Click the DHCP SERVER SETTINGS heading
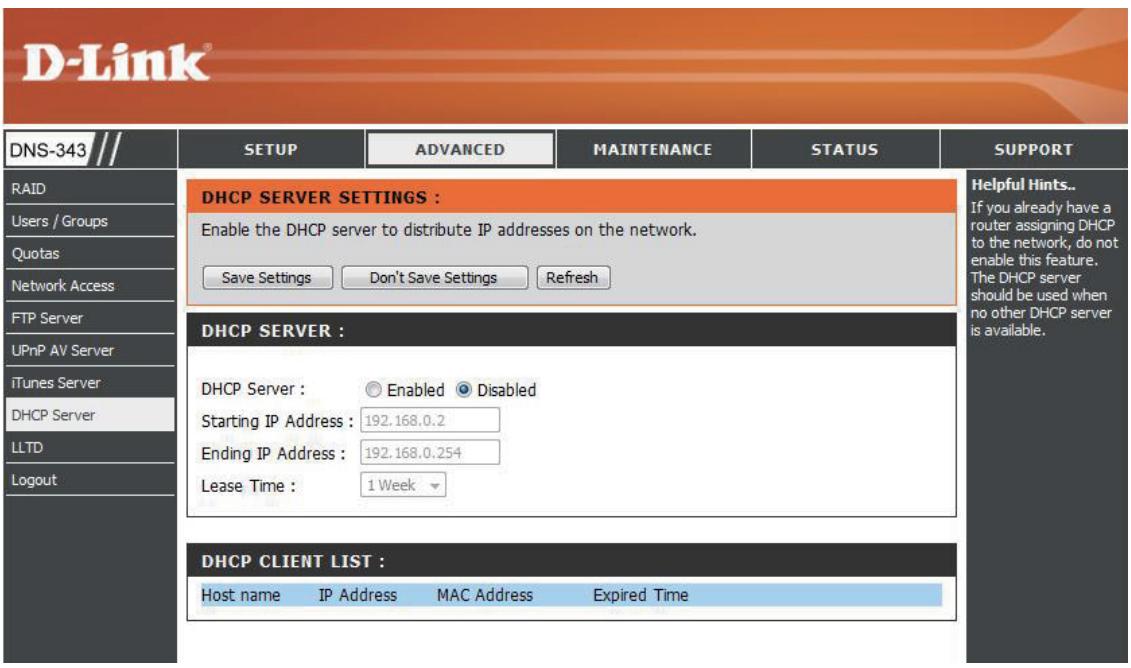 coord(321,198)
